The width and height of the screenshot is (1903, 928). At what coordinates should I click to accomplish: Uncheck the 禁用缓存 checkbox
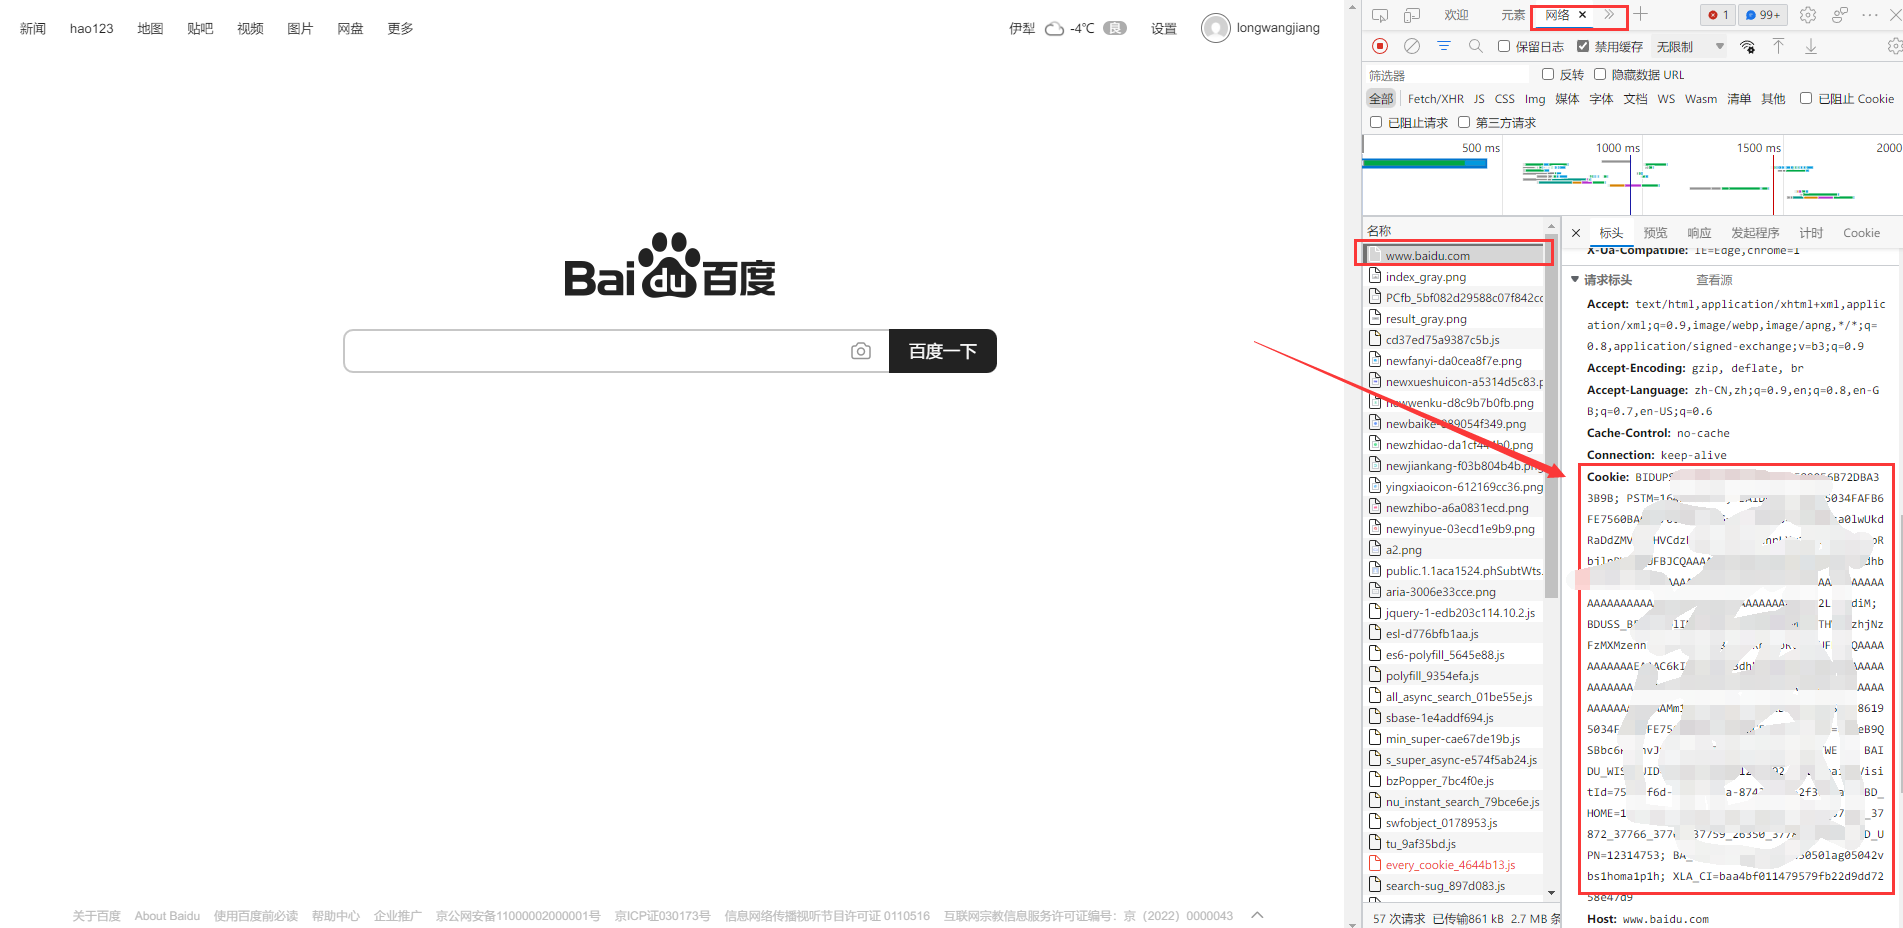(1583, 46)
